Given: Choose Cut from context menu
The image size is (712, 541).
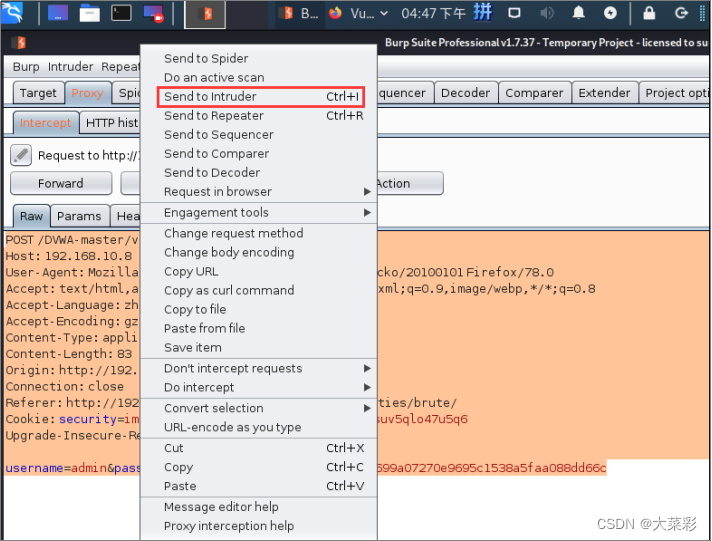Looking at the screenshot, I should pyautogui.click(x=259, y=448).
